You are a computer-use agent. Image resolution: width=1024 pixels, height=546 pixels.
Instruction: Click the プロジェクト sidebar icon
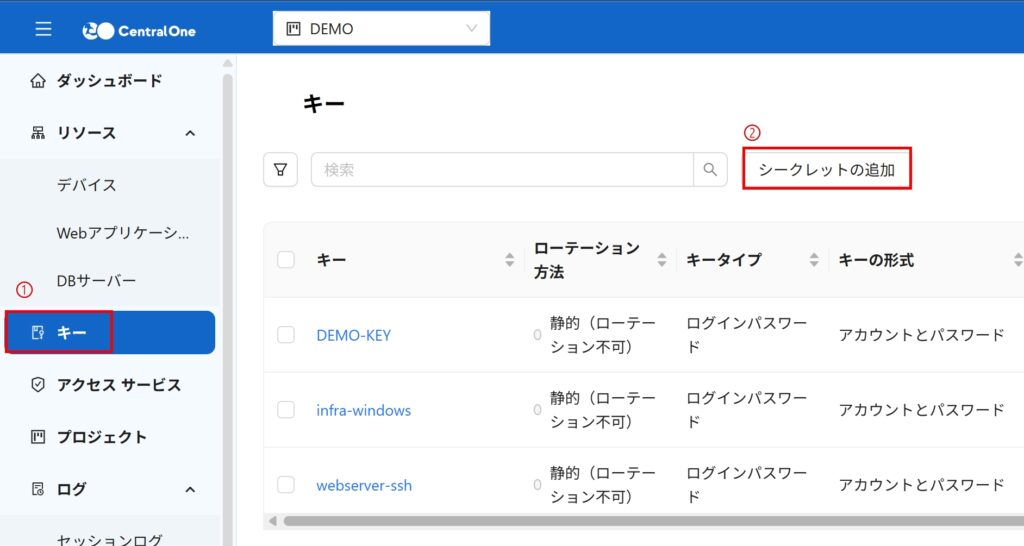[x=39, y=437]
